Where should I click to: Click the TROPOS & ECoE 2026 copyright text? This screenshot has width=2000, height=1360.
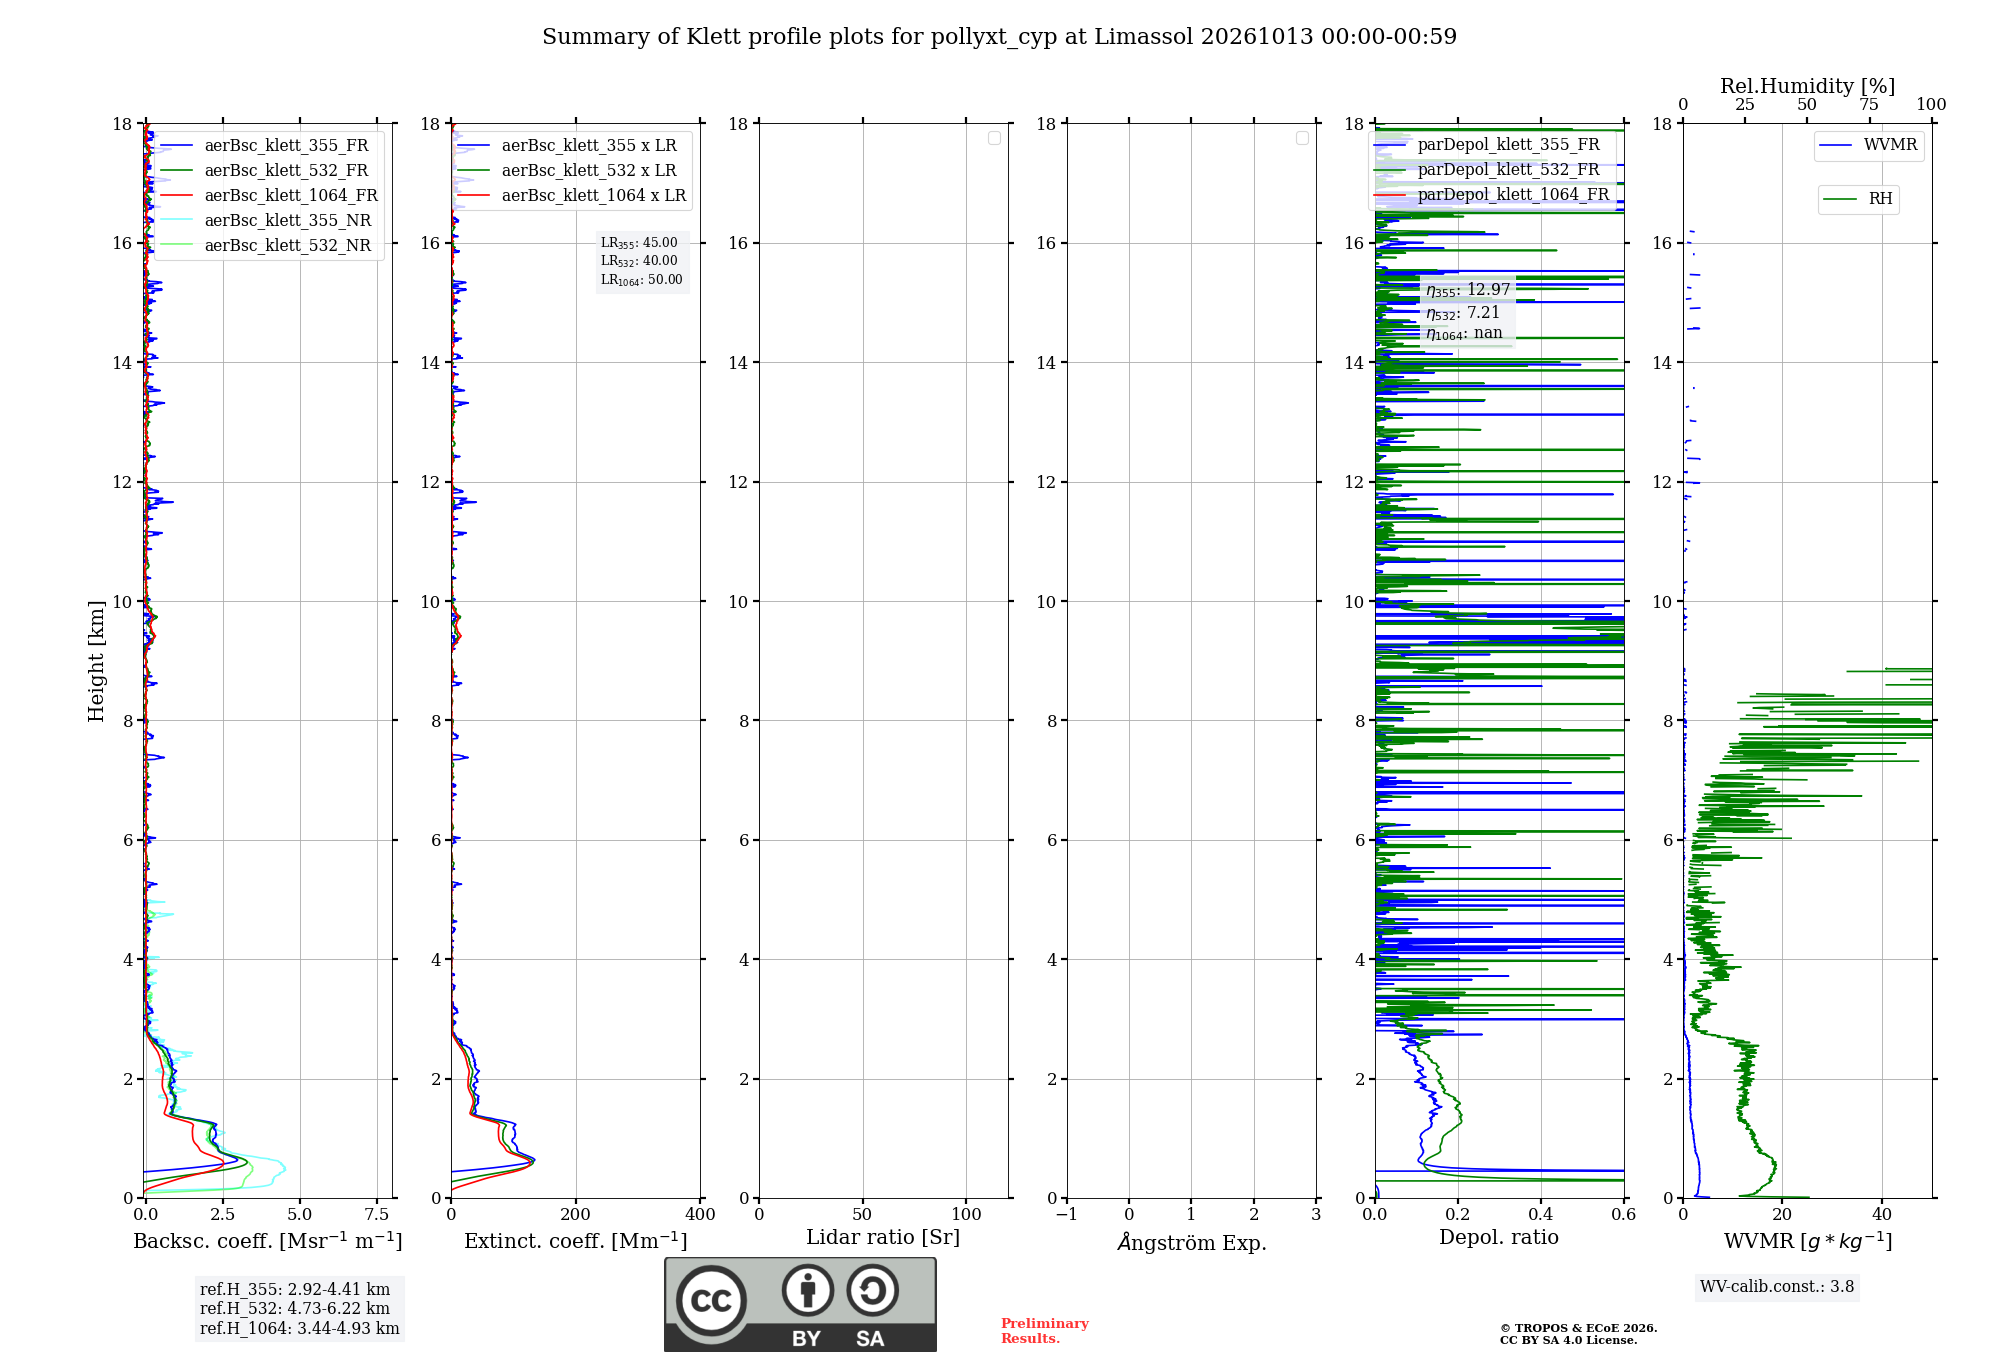(x=1578, y=1328)
